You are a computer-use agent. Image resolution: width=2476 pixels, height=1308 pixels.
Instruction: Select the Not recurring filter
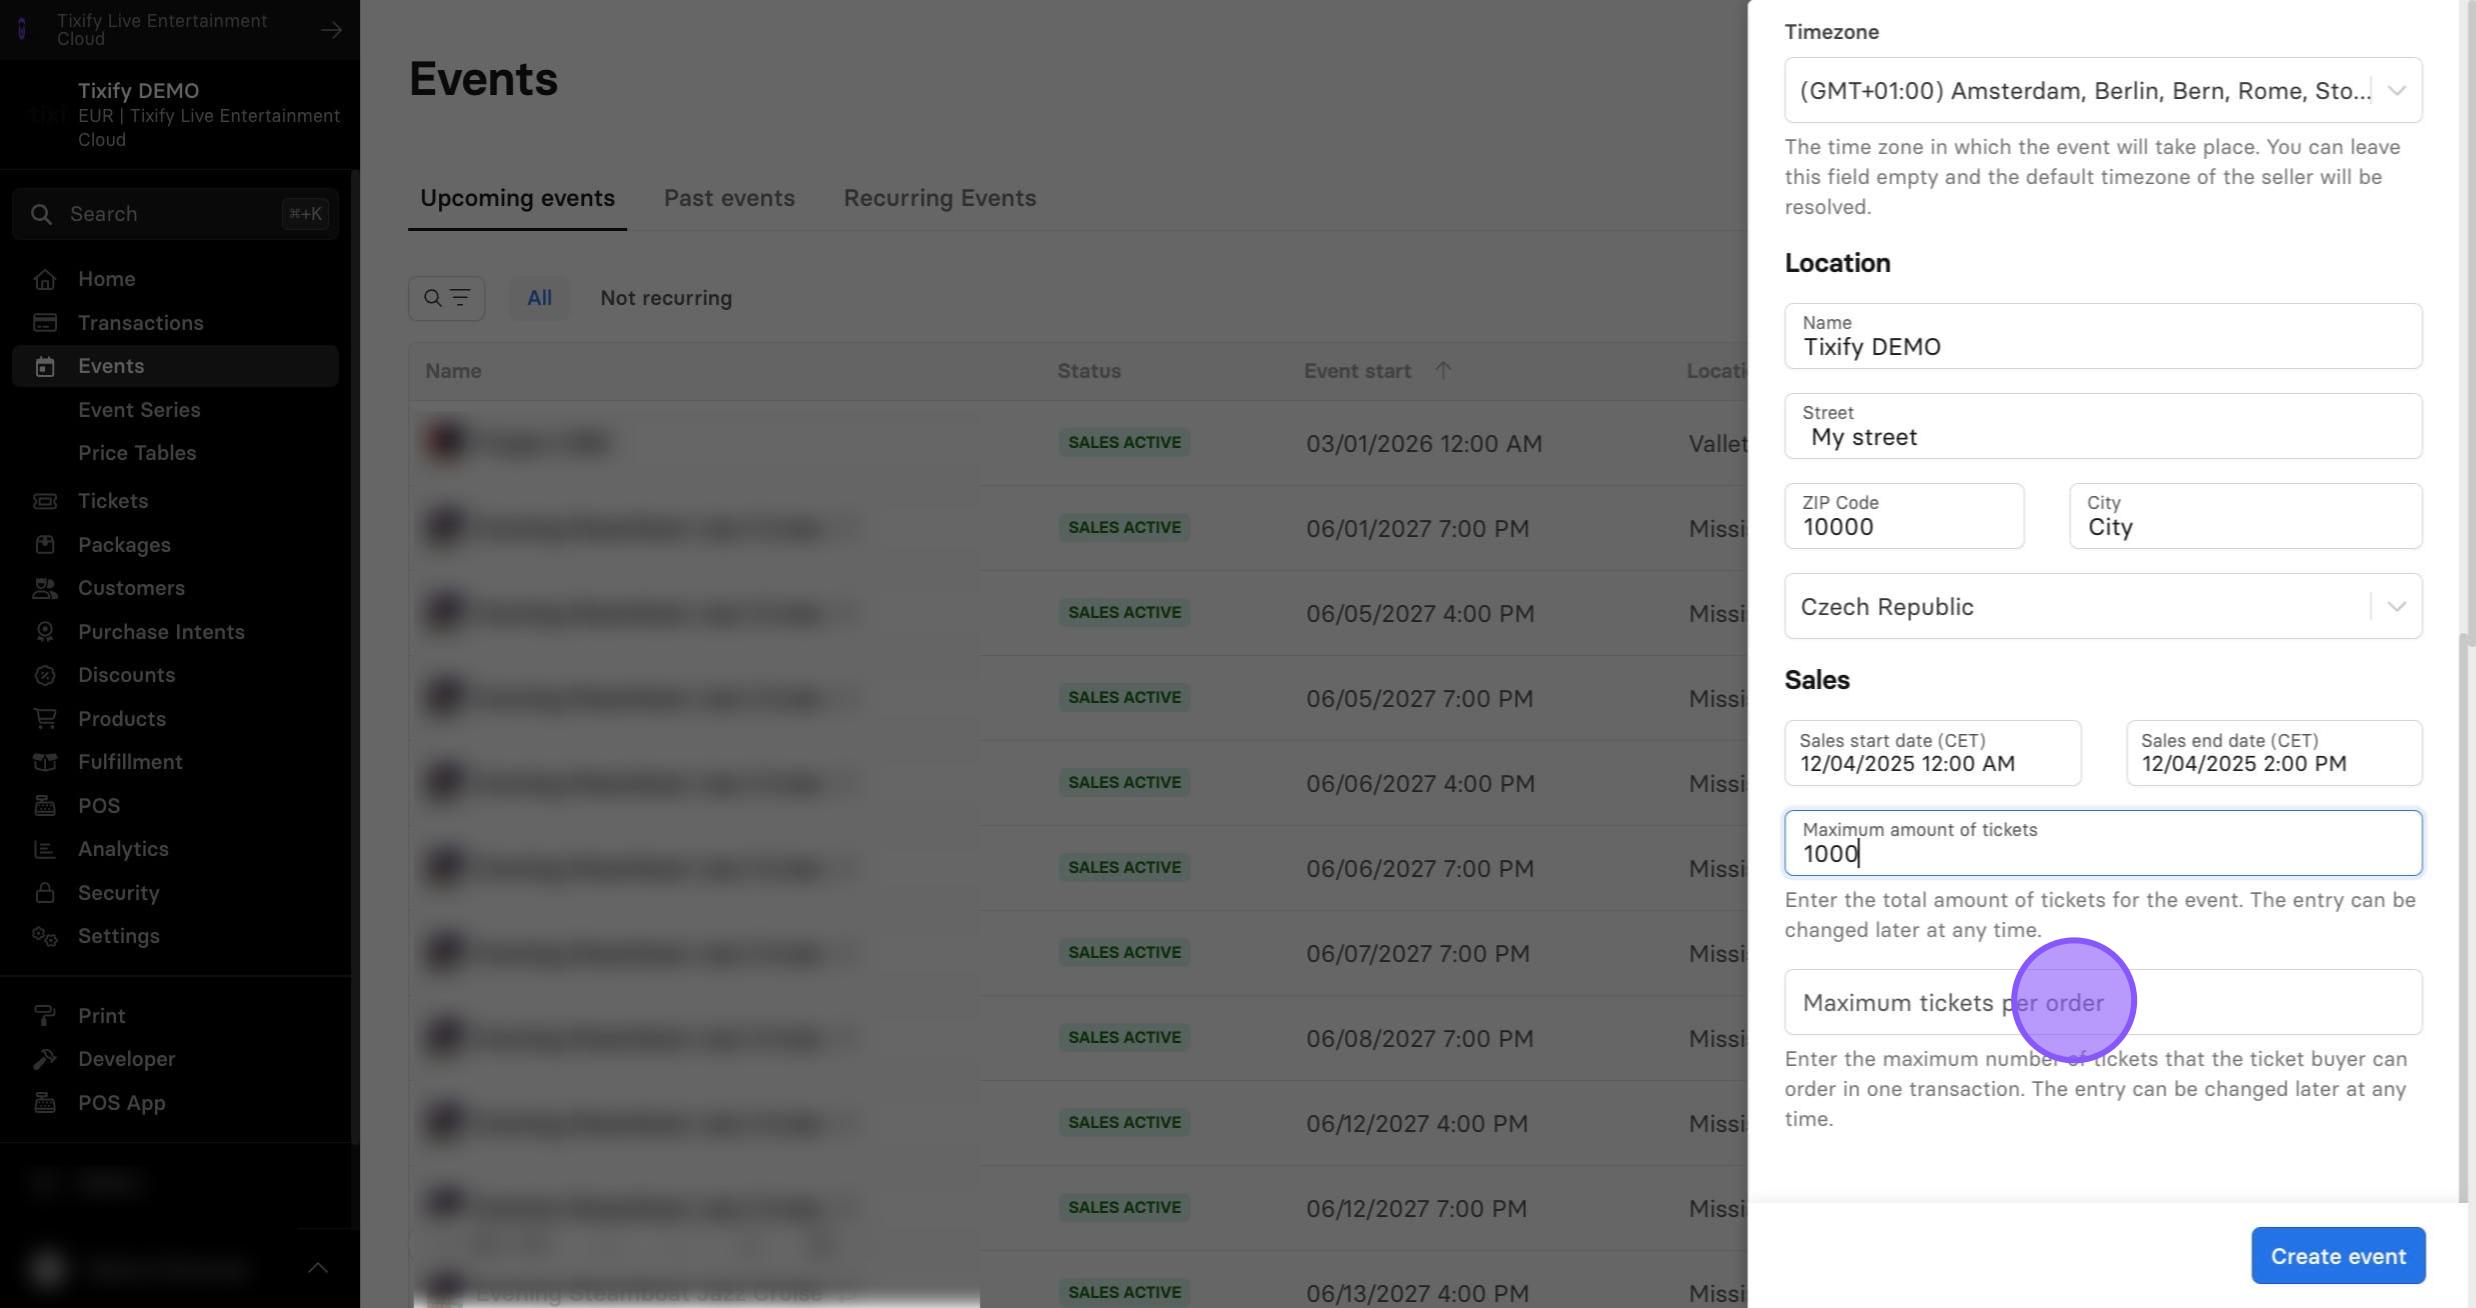tap(666, 298)
